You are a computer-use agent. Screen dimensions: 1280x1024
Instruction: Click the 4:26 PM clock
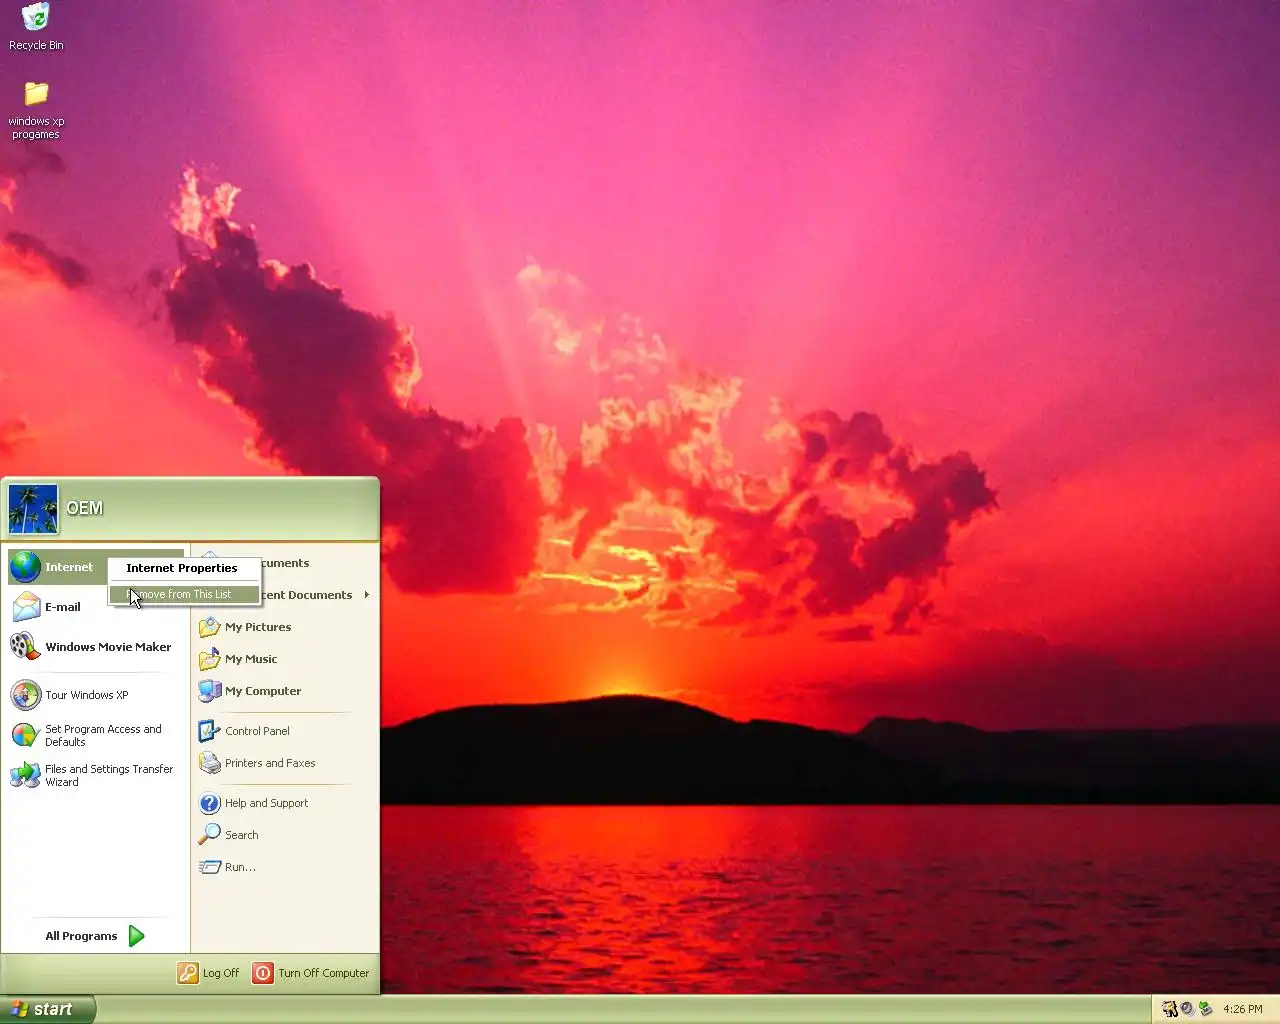pyautogui.click(x=1243, y=1009)
